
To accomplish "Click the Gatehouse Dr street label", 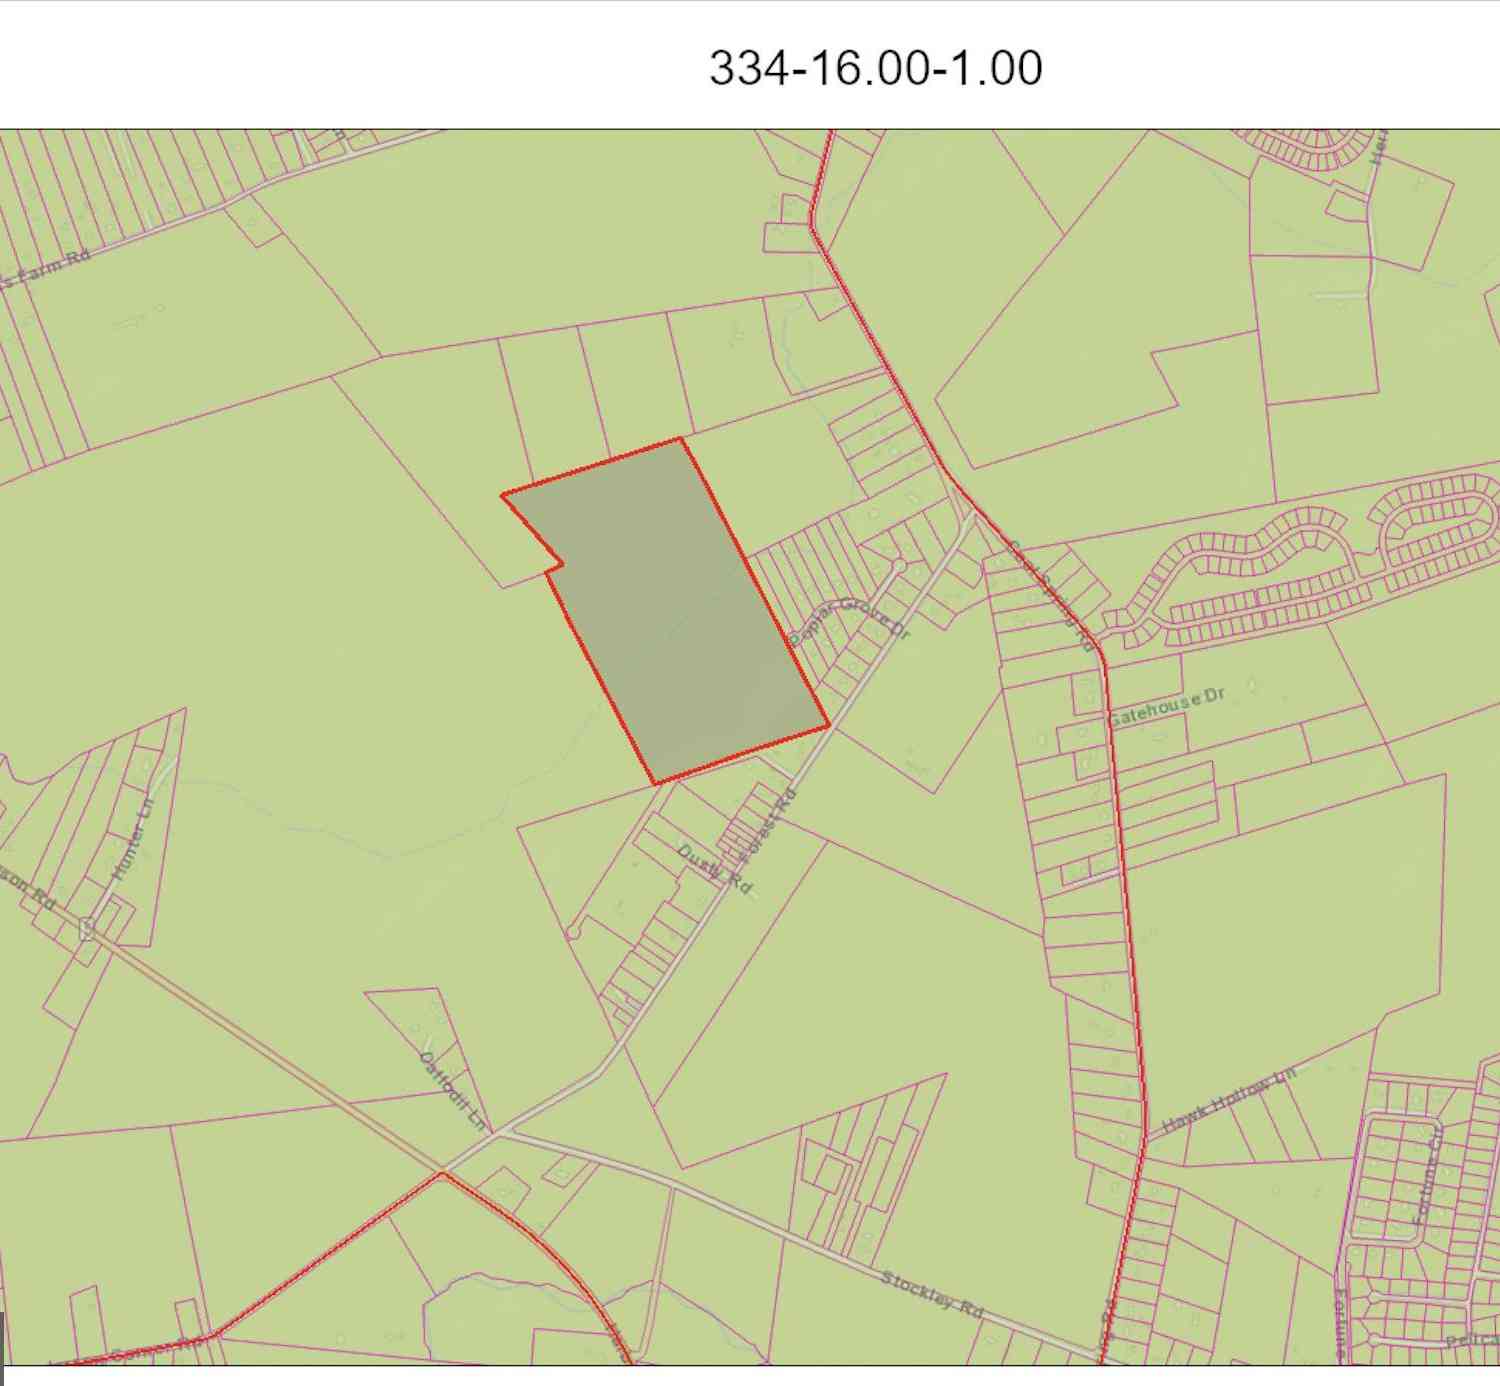I will (x=1166, y=705).
